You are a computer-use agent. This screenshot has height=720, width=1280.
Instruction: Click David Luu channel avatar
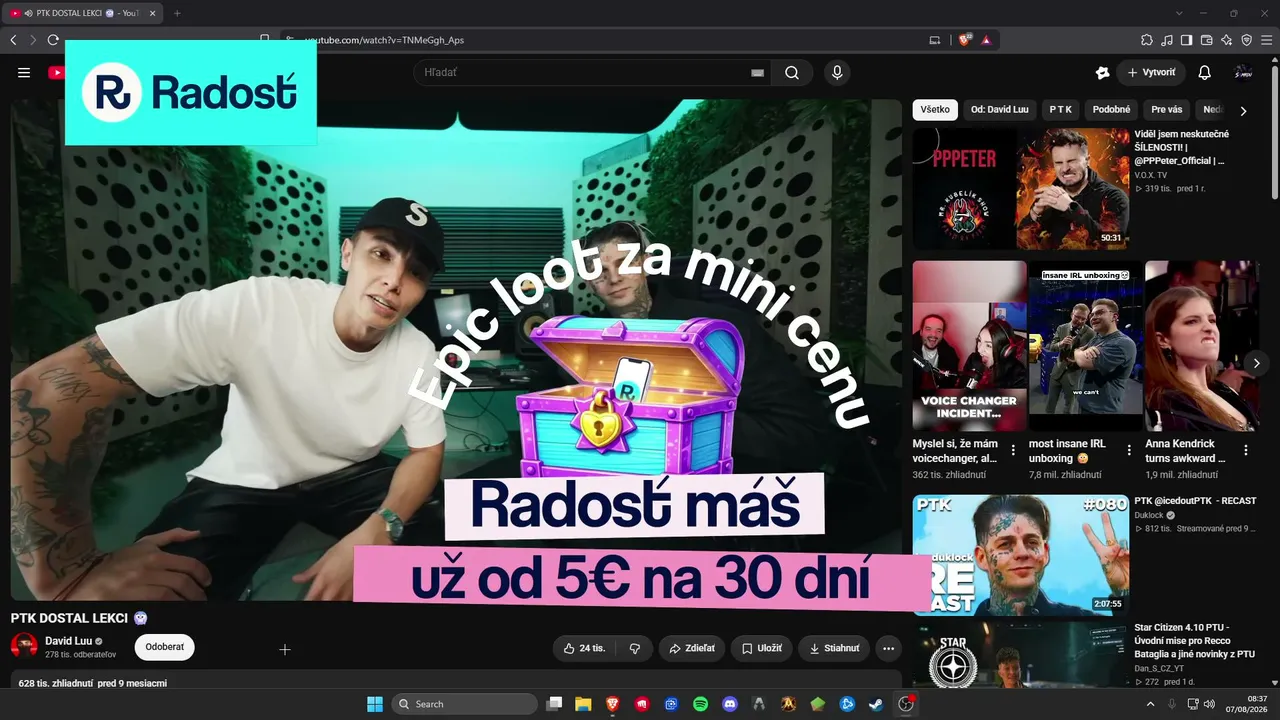24,646
